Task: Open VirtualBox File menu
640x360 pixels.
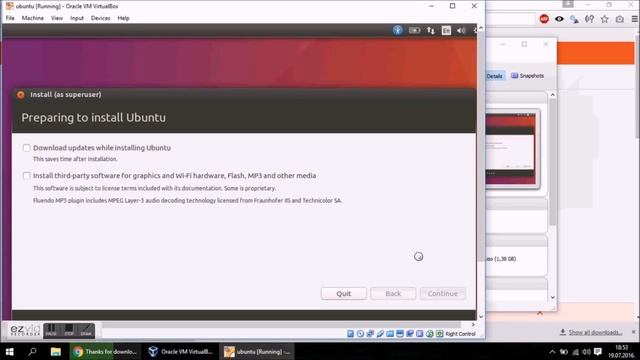Action: click(10, 18)
